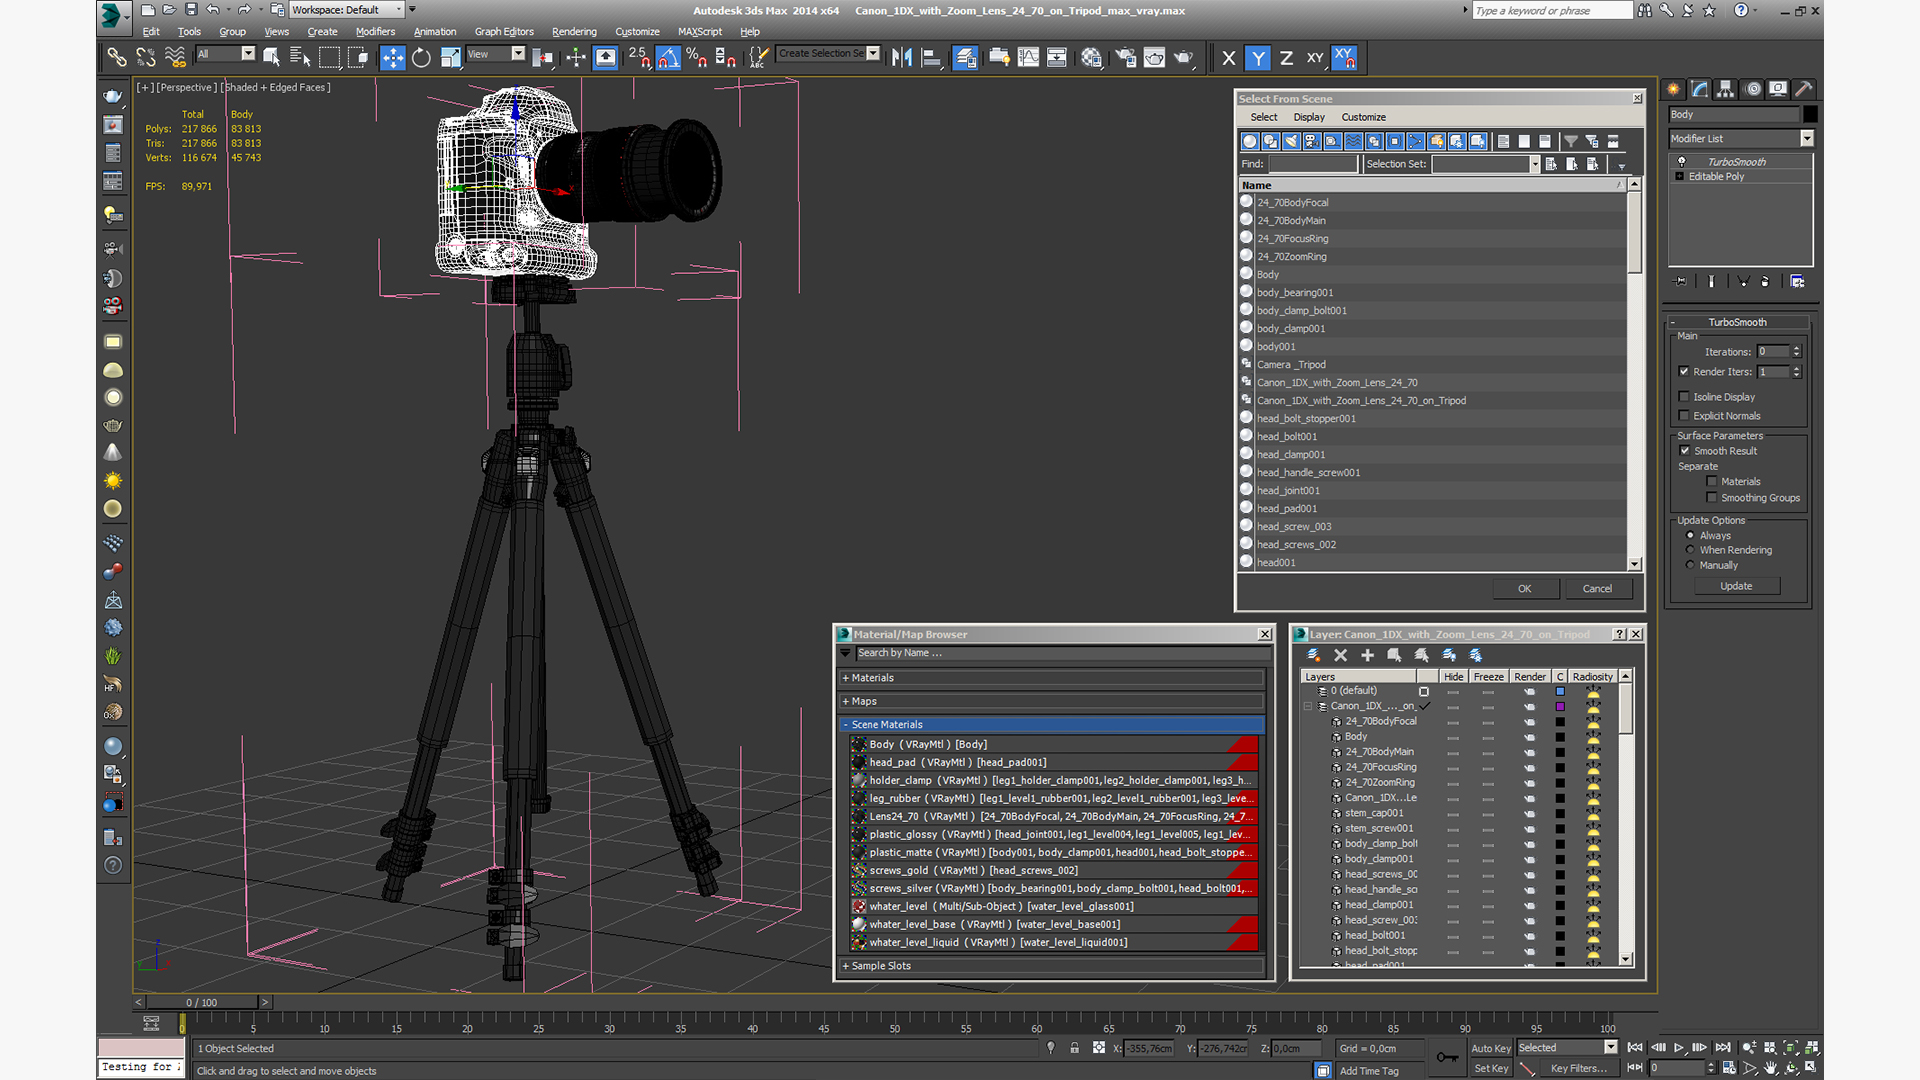Enable Isoline Display checkbox
Screen dimensions: 1920x1080
tap(1685, 397)
